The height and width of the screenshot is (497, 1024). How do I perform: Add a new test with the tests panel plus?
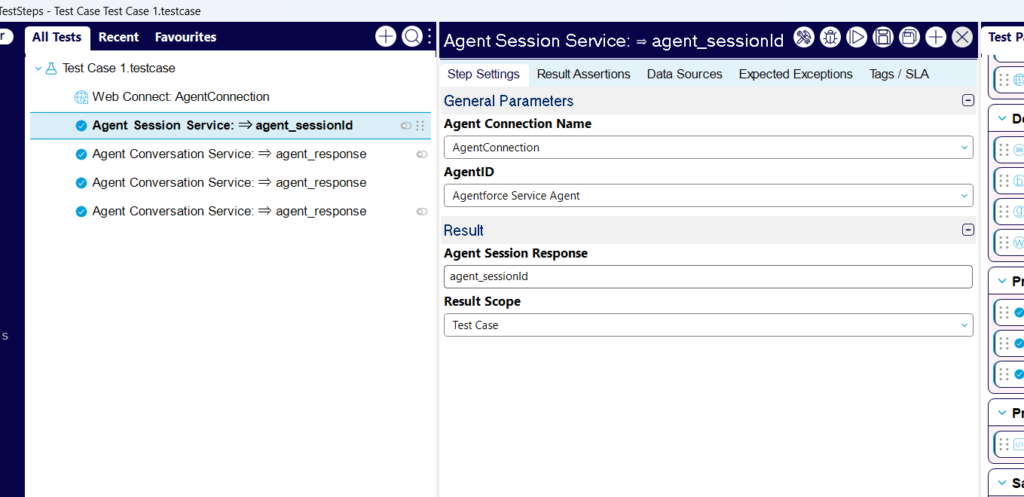click(385, 37)
